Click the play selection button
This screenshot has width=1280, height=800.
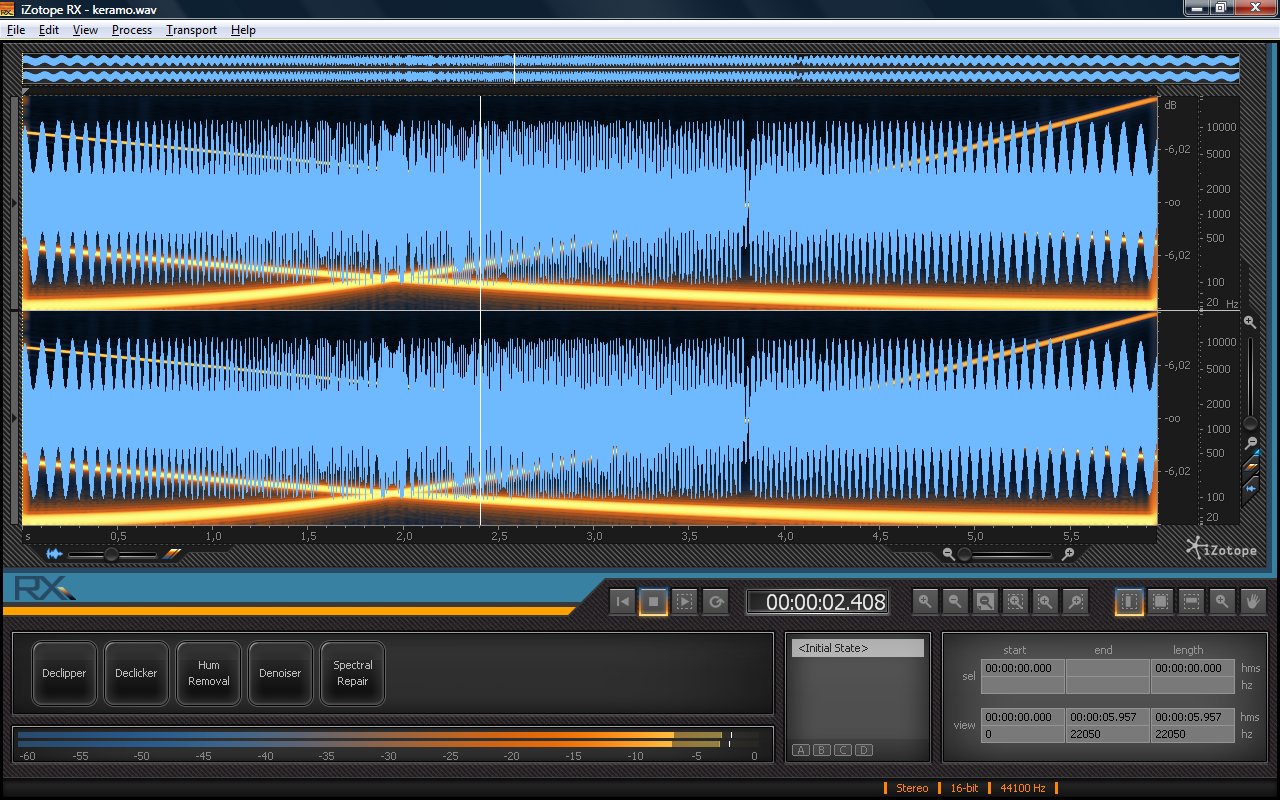(x=685, y=602)
